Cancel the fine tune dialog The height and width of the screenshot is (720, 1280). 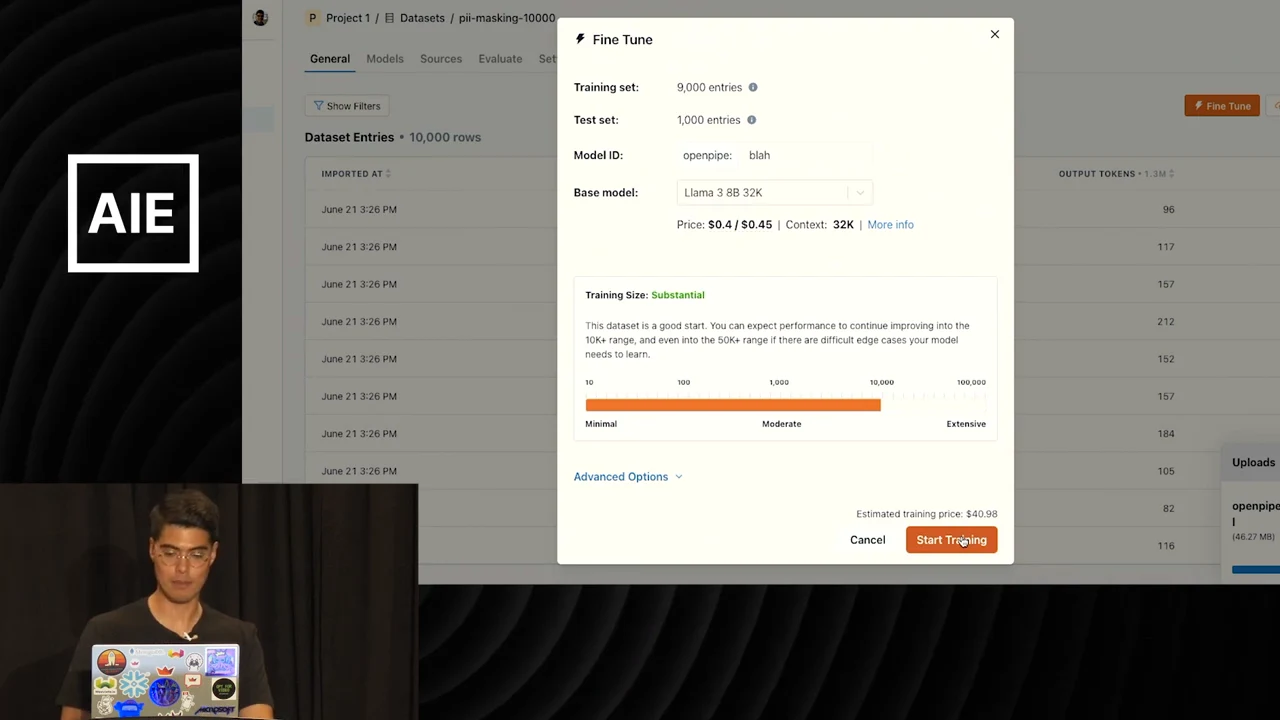click(x=867, y=540)
